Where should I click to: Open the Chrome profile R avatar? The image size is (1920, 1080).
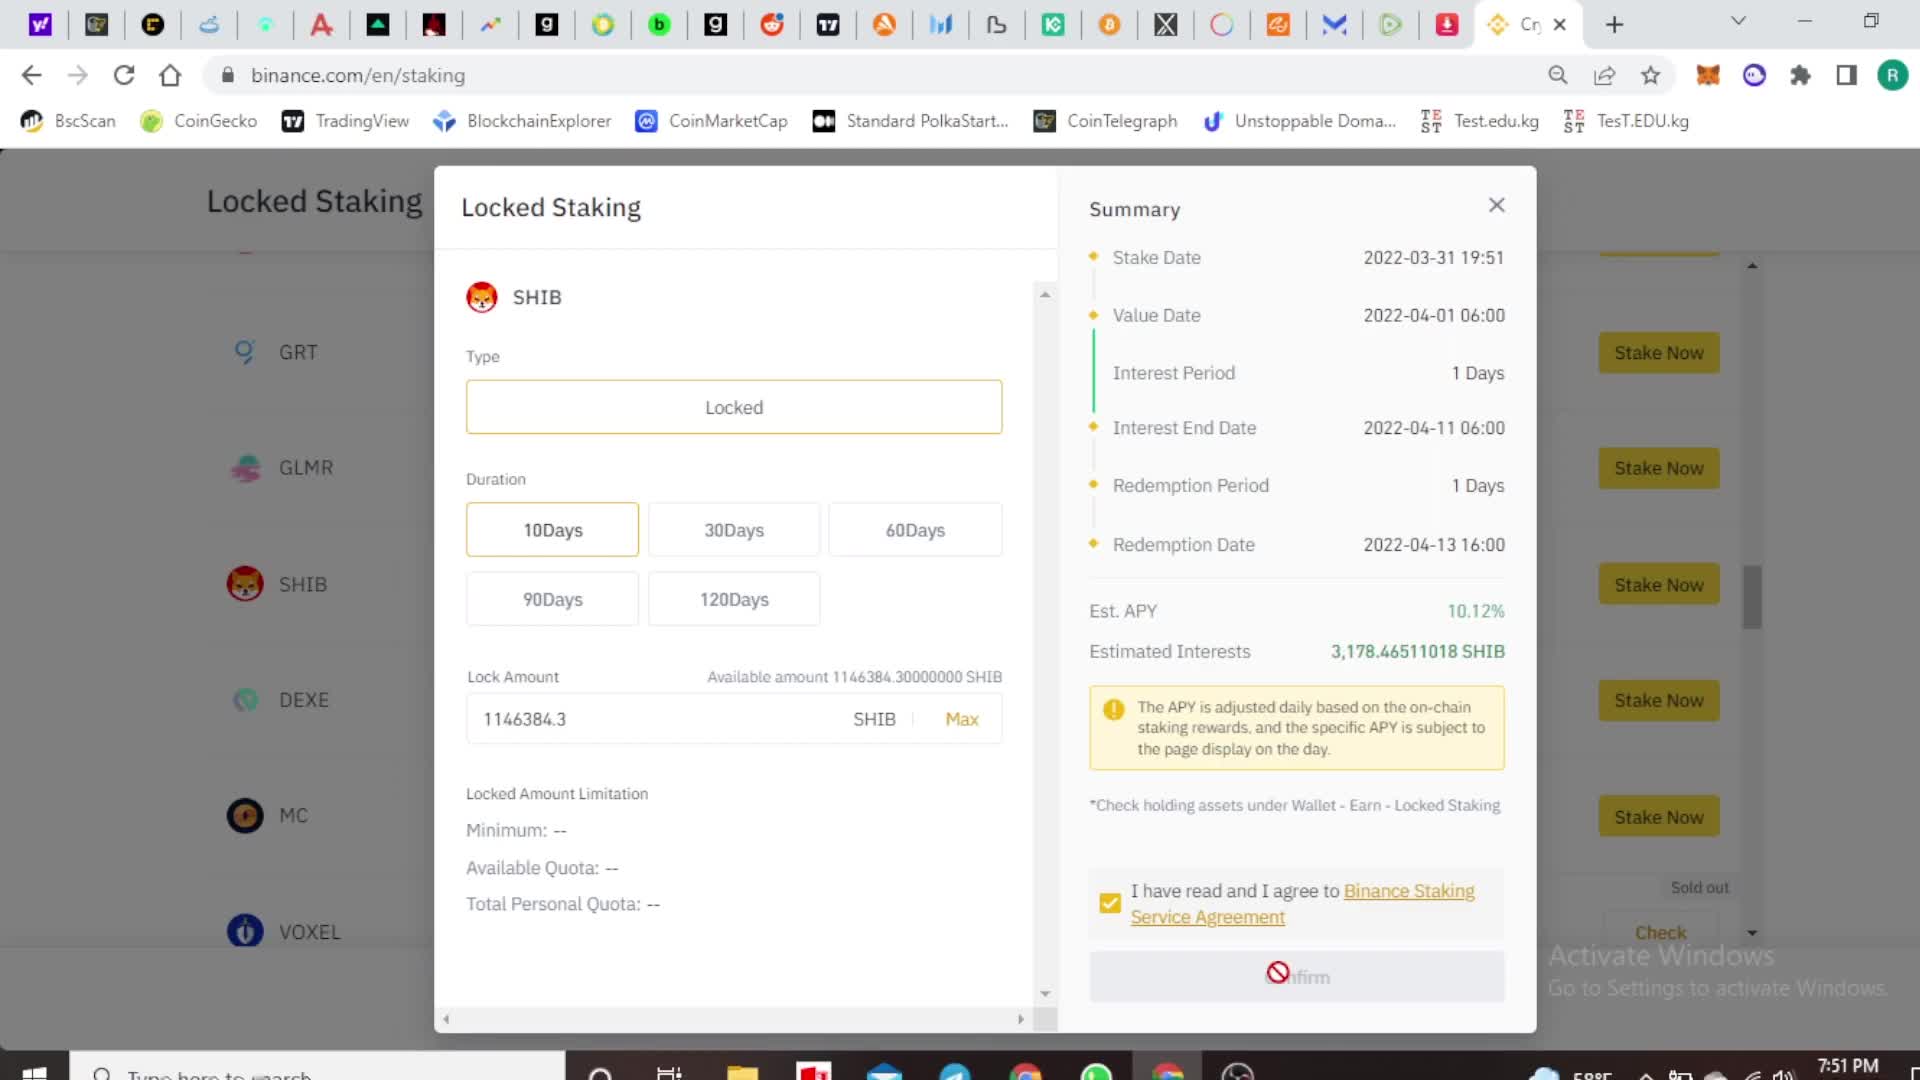click(1892, 75)
